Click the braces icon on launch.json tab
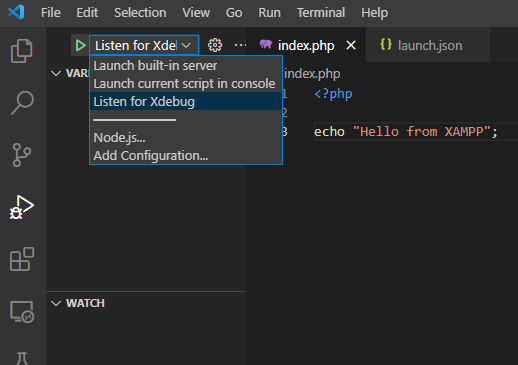 coord(386,44)
